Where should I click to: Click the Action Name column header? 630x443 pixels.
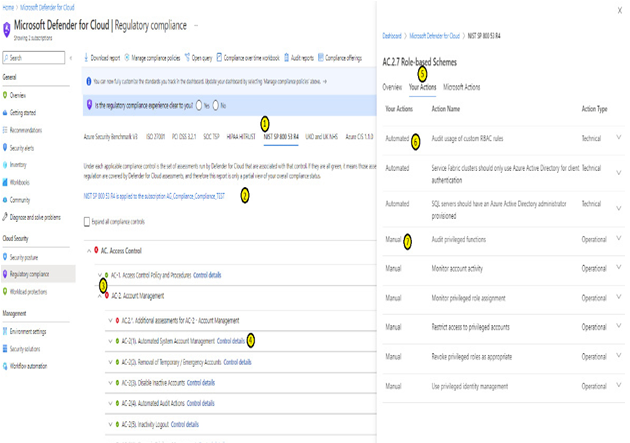446,109
